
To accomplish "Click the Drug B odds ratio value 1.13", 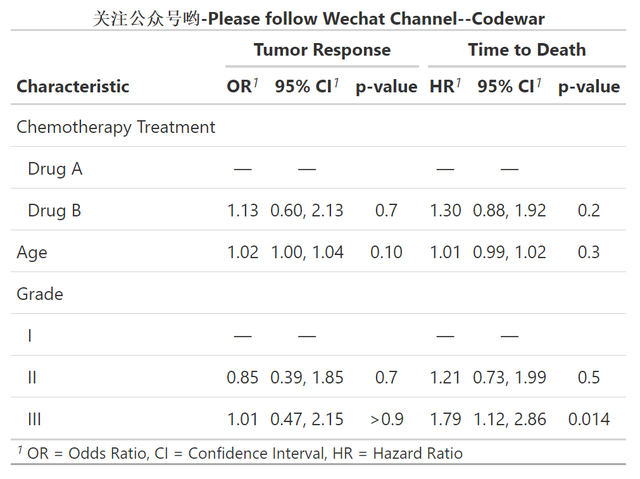I will [x=243, y=211].
